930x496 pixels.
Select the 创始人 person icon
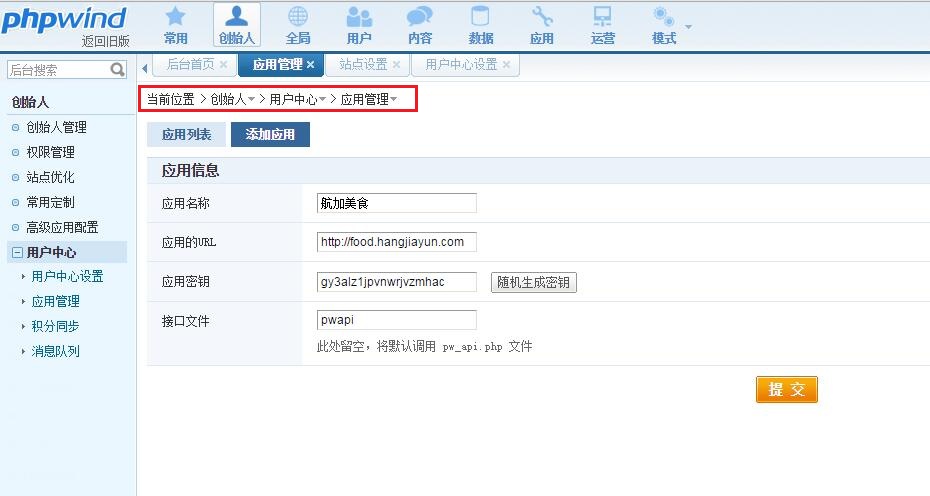pyautogui.click(x=237, y=26)
